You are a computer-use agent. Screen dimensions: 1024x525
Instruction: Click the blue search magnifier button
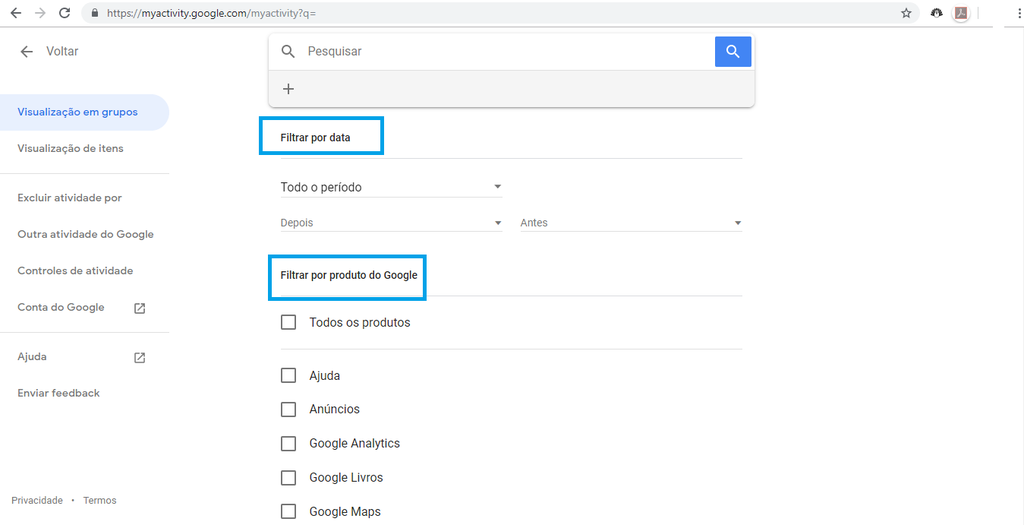pos(733,52)
